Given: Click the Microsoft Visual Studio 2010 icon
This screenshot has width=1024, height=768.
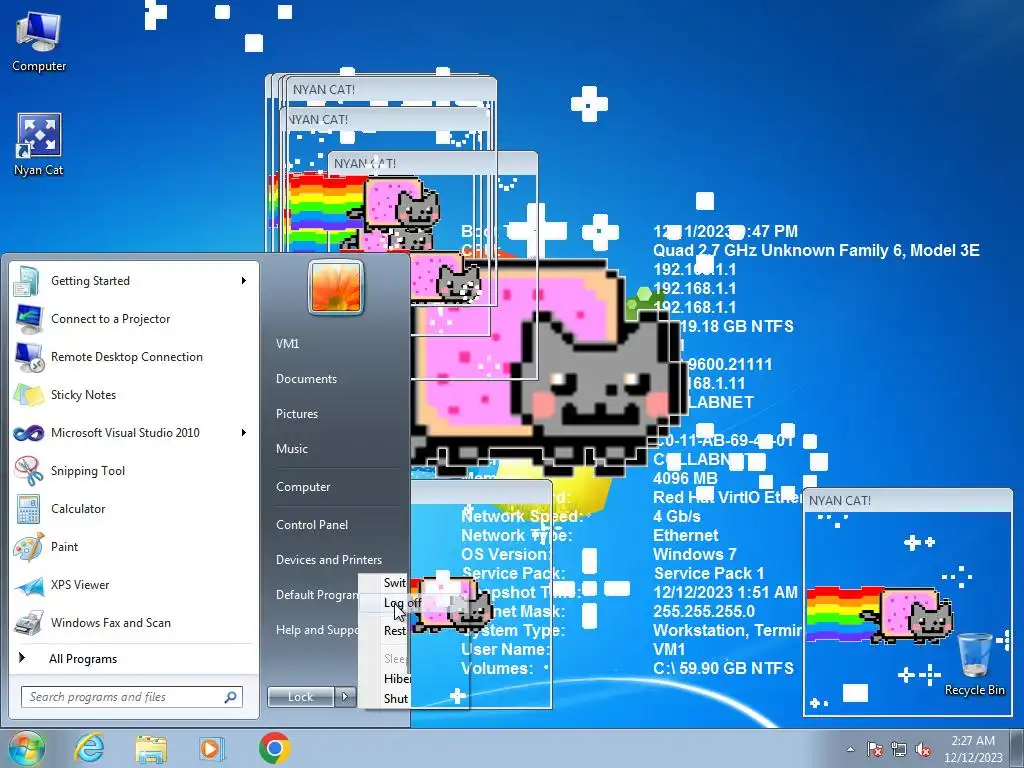Looking at the screenshot, I should tap(28, 432).
